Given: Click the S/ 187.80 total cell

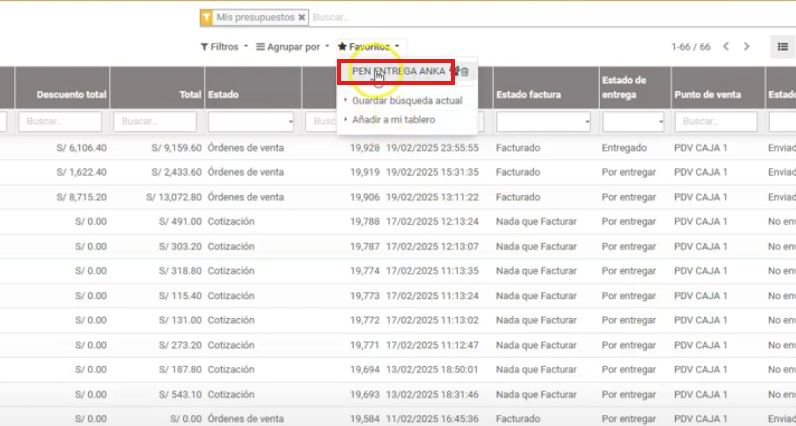Looking at the screenshot, I should [x=180, y=369].
